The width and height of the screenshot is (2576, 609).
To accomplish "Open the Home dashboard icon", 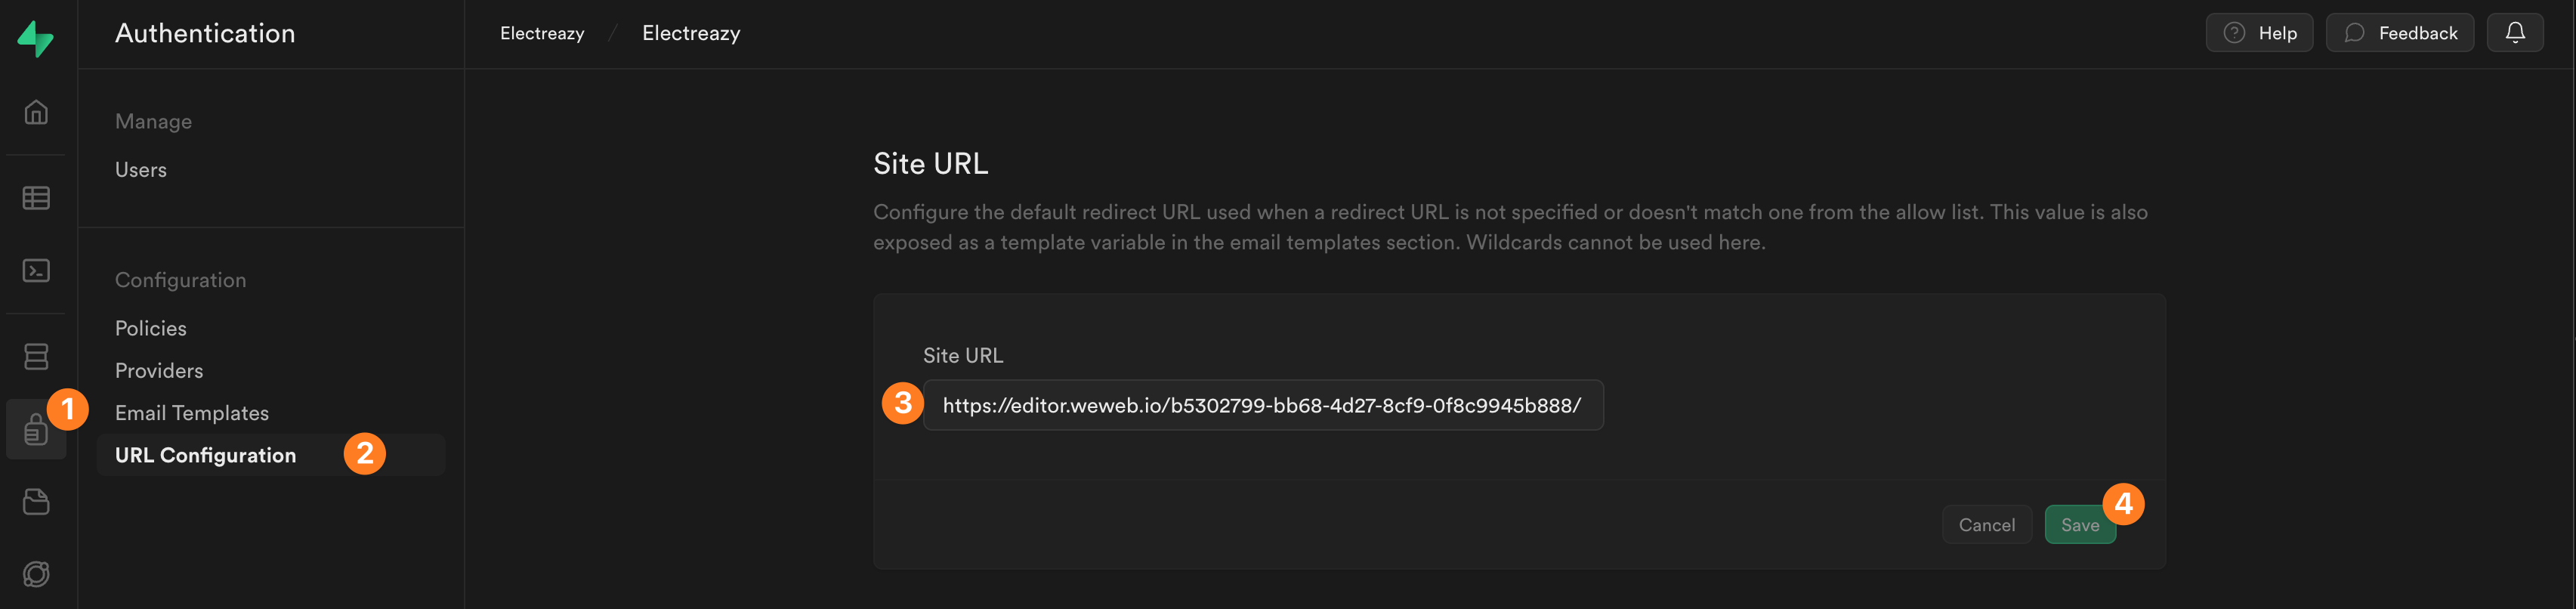I will click(36, 113).
